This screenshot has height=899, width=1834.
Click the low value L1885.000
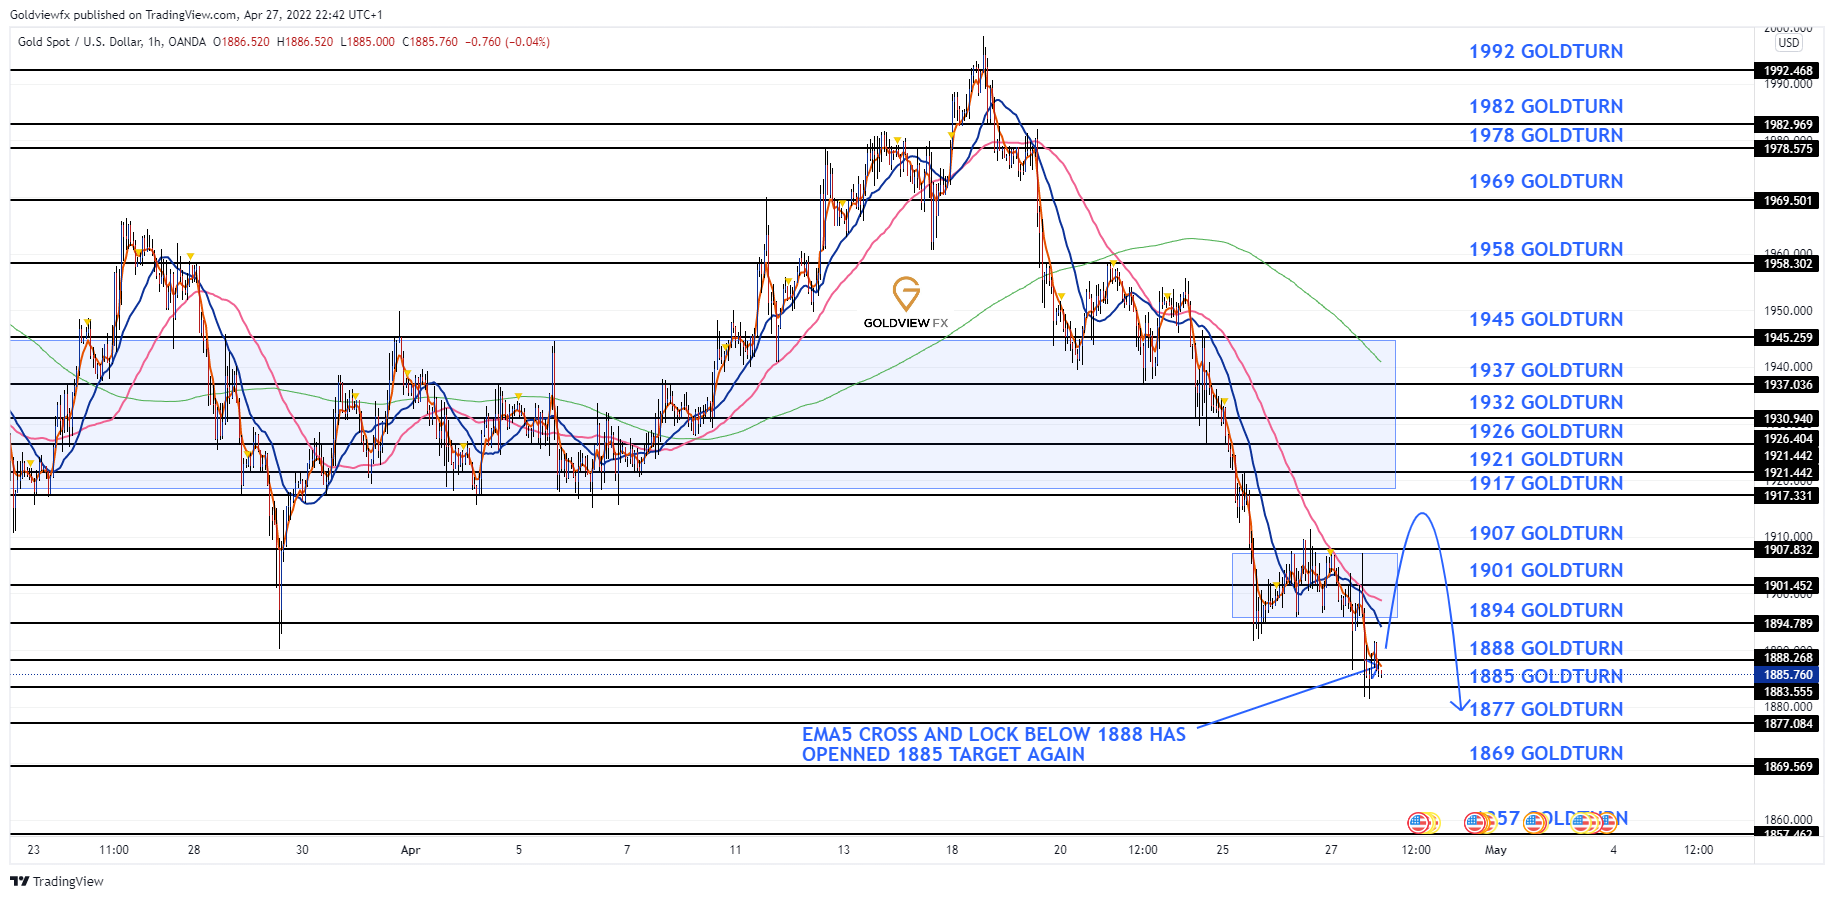[368, 42]
